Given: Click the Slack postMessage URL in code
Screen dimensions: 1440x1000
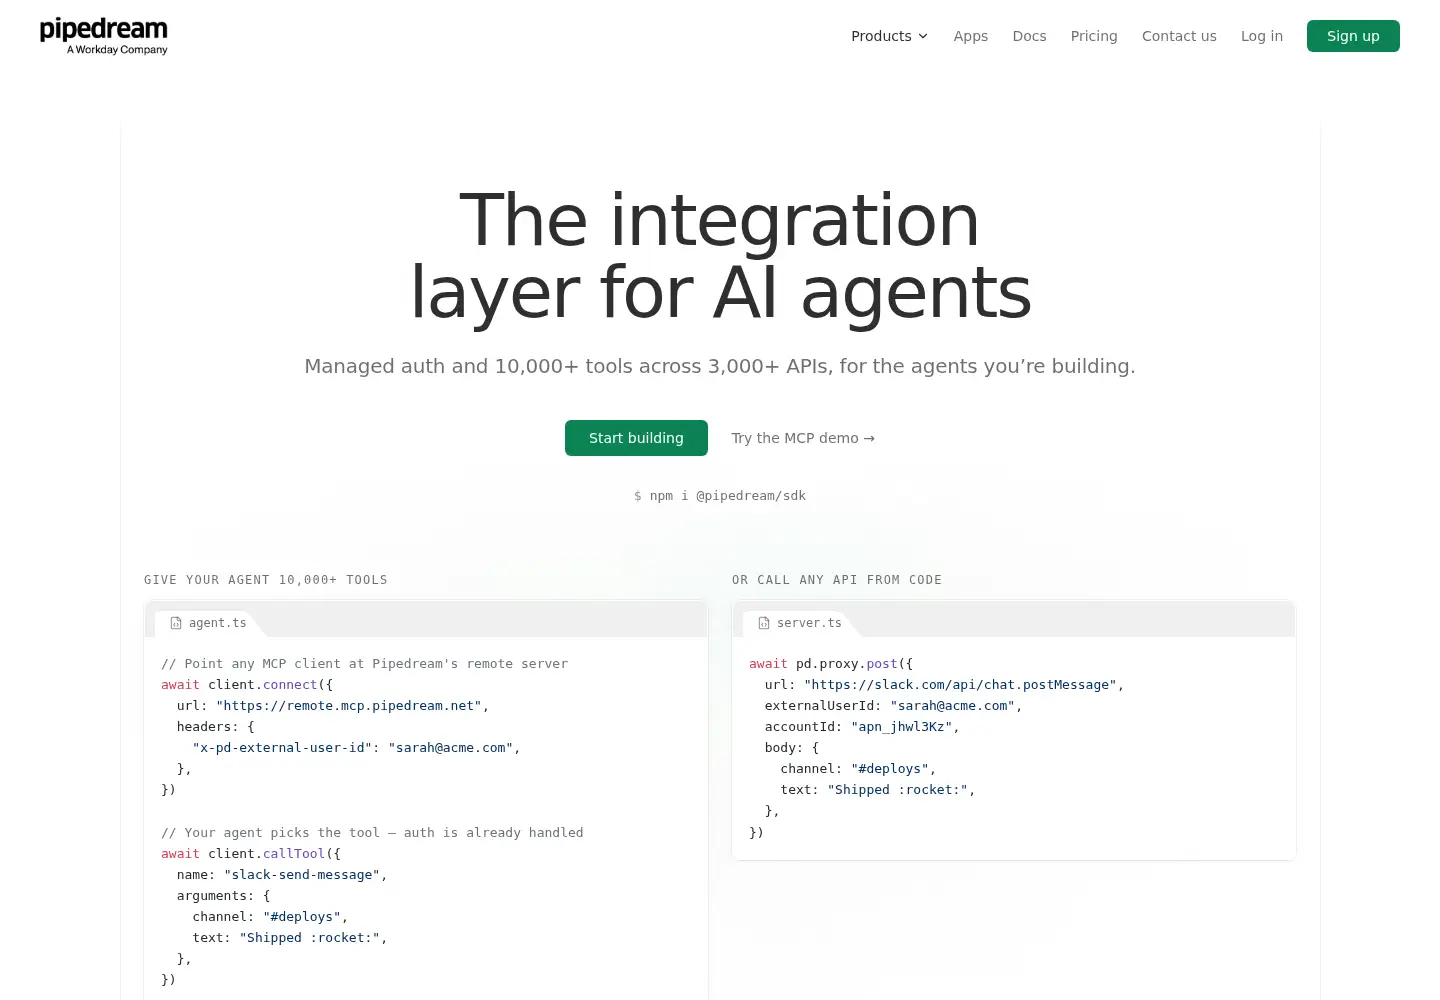Looking at the screenshot, I should (x=960, y=685).
